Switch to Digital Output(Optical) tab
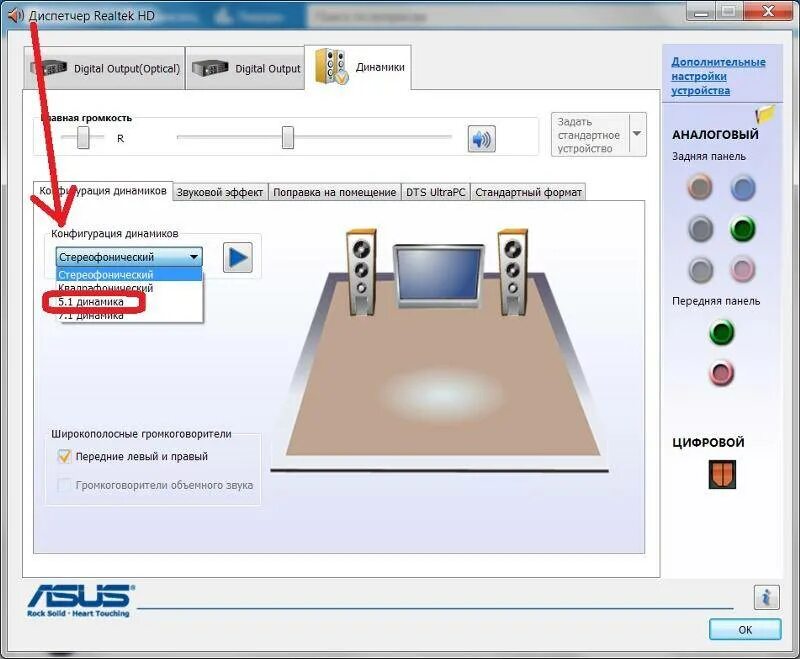 [104, 68]
